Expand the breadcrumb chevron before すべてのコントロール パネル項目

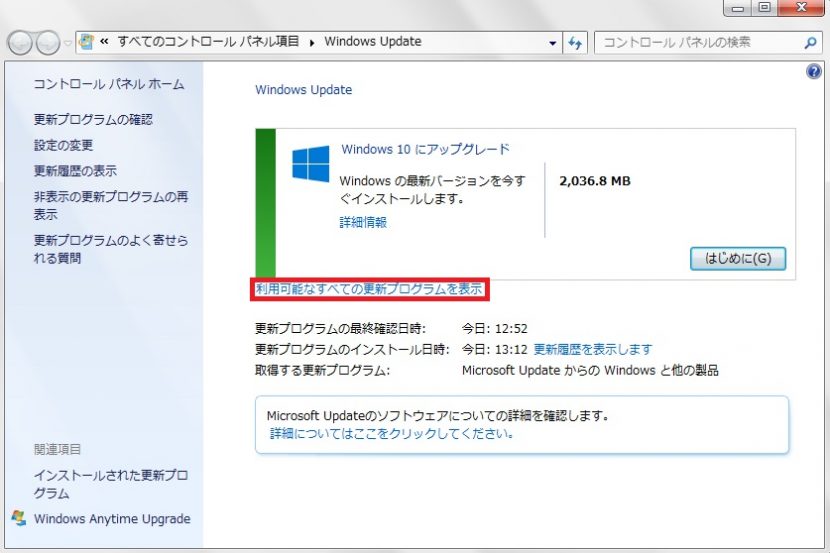click(104, 41)
